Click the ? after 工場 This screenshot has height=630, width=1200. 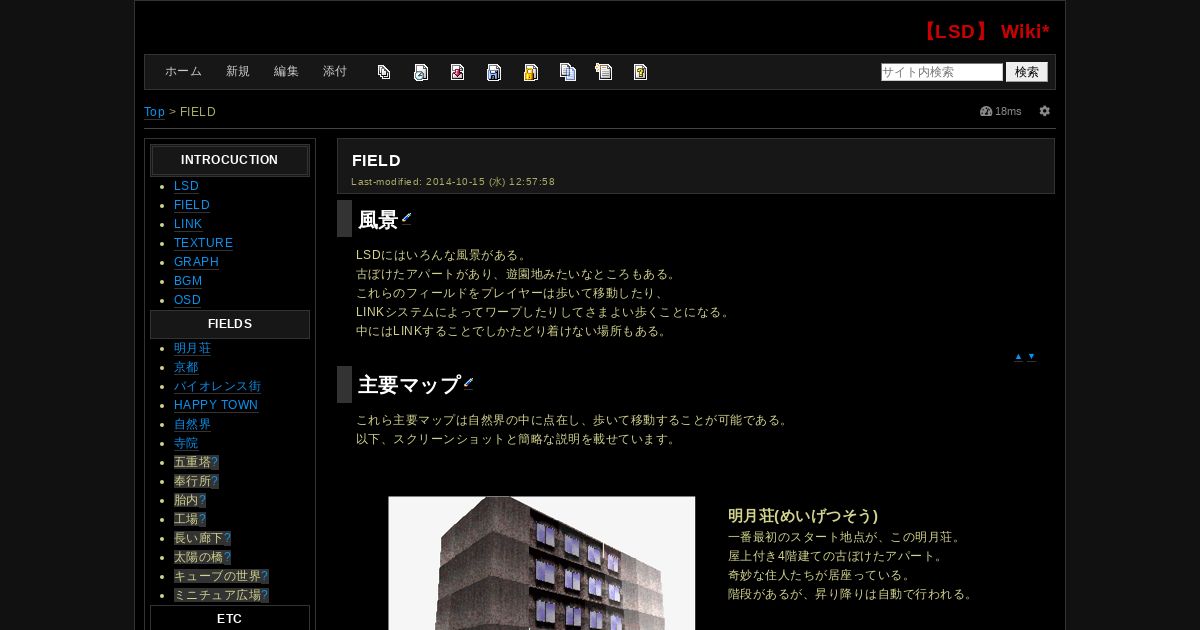(x=202, y=519)
